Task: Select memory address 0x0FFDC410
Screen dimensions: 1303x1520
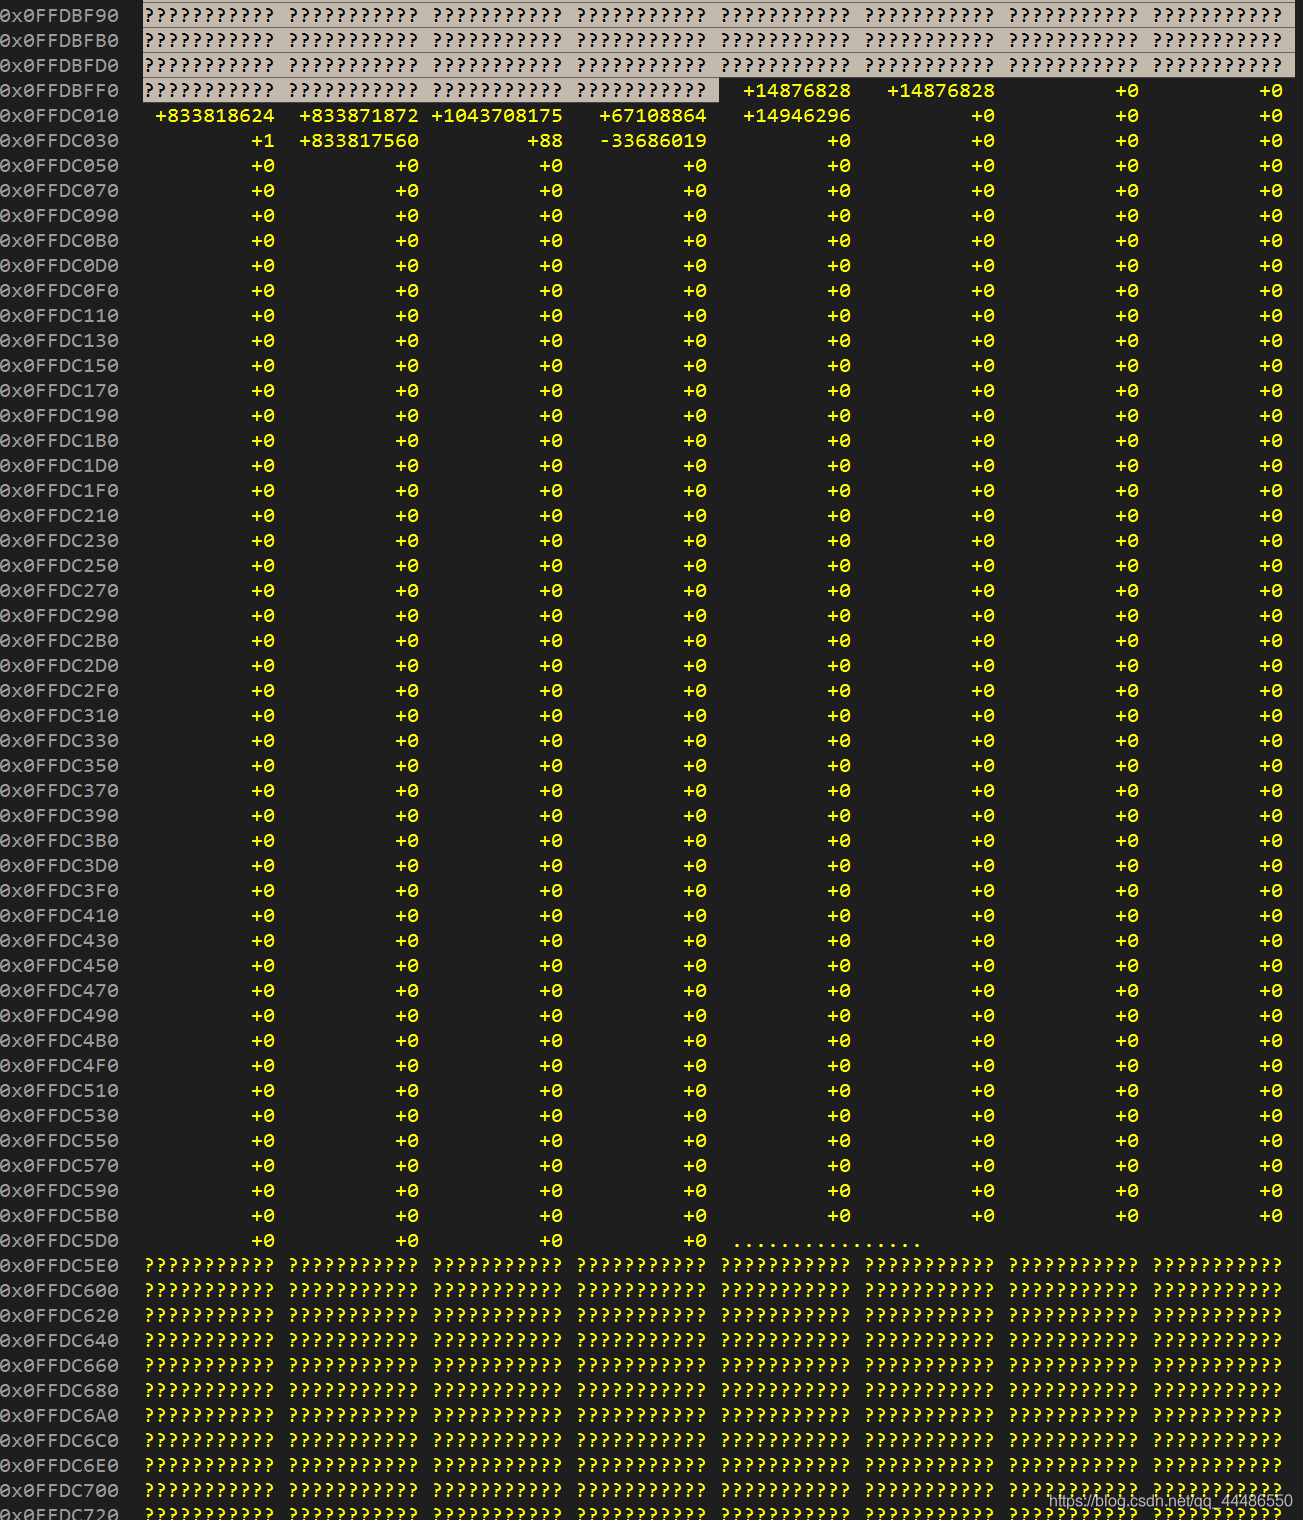Action: pyautogui.click(x=59, y=916)
